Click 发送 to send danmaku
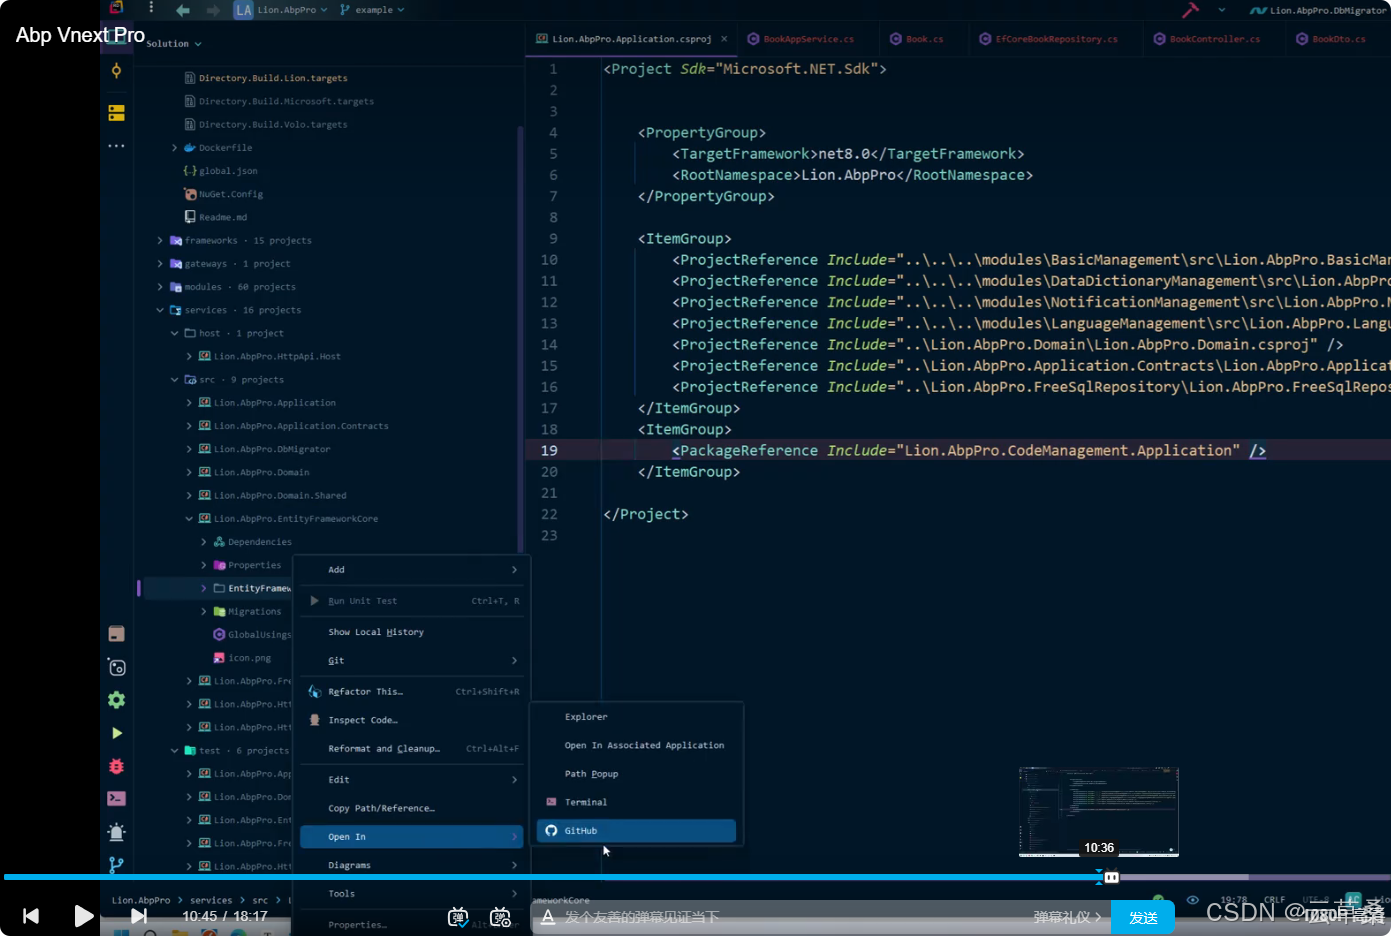 [1143, 917]
